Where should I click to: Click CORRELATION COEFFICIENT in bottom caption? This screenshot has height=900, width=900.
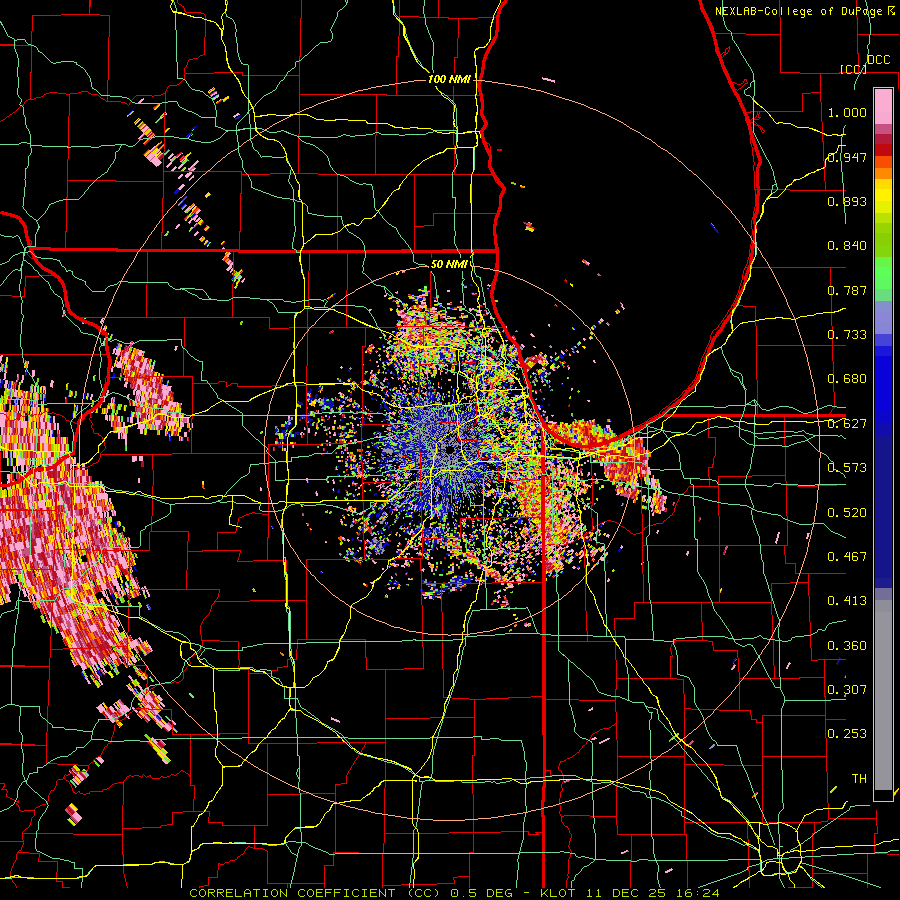[292, 893]
